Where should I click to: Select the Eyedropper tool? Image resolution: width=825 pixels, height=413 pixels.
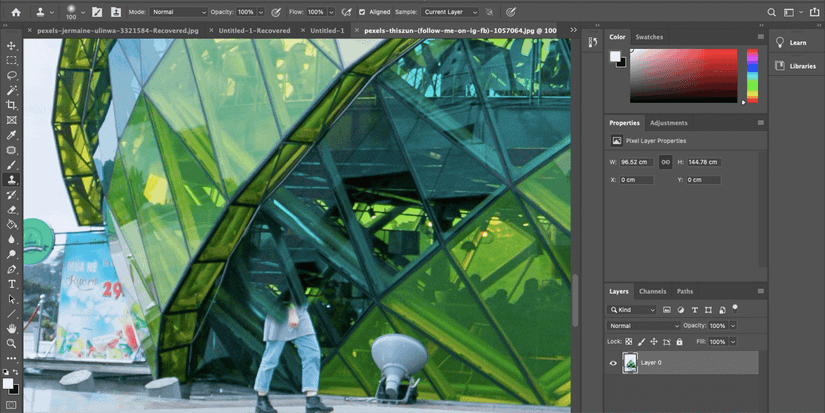click(x=12, y=135)
